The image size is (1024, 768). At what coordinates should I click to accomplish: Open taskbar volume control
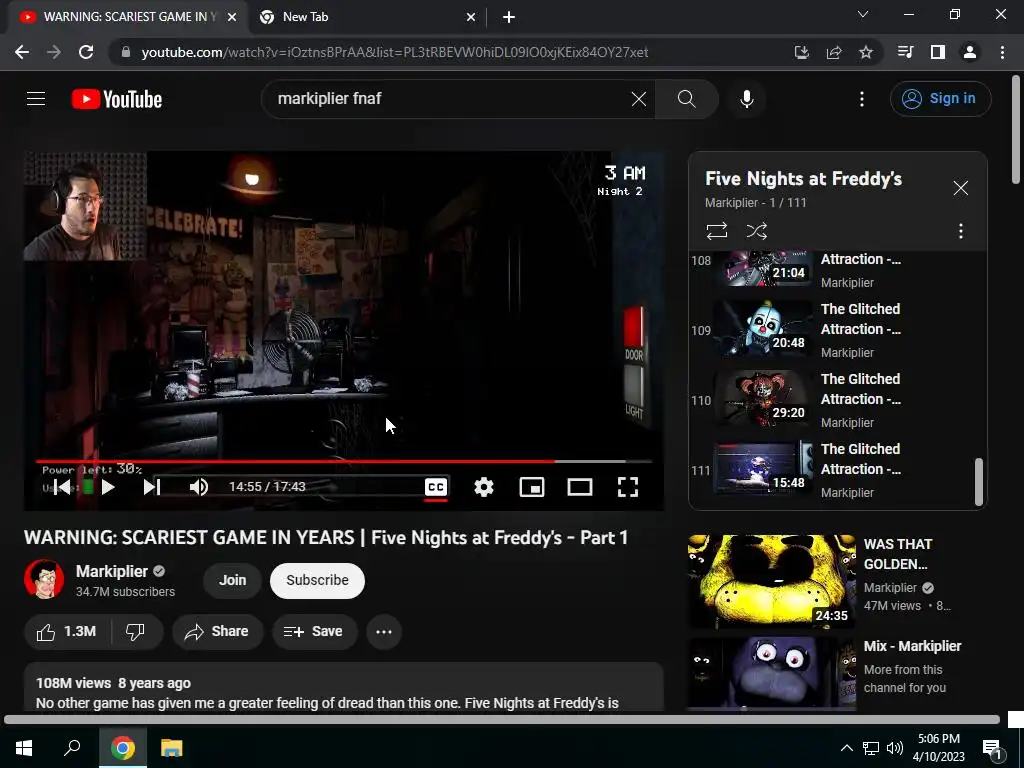895,748
